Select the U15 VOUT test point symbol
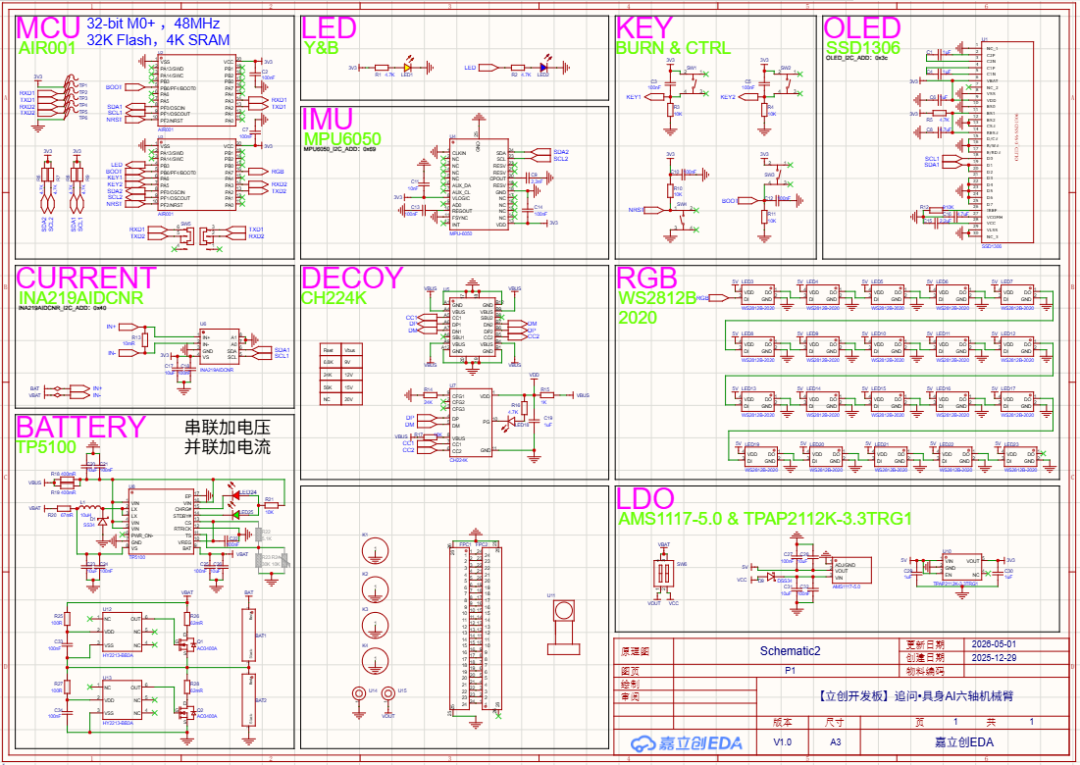This screenshot has height=765, width=1080. [388, 693]
